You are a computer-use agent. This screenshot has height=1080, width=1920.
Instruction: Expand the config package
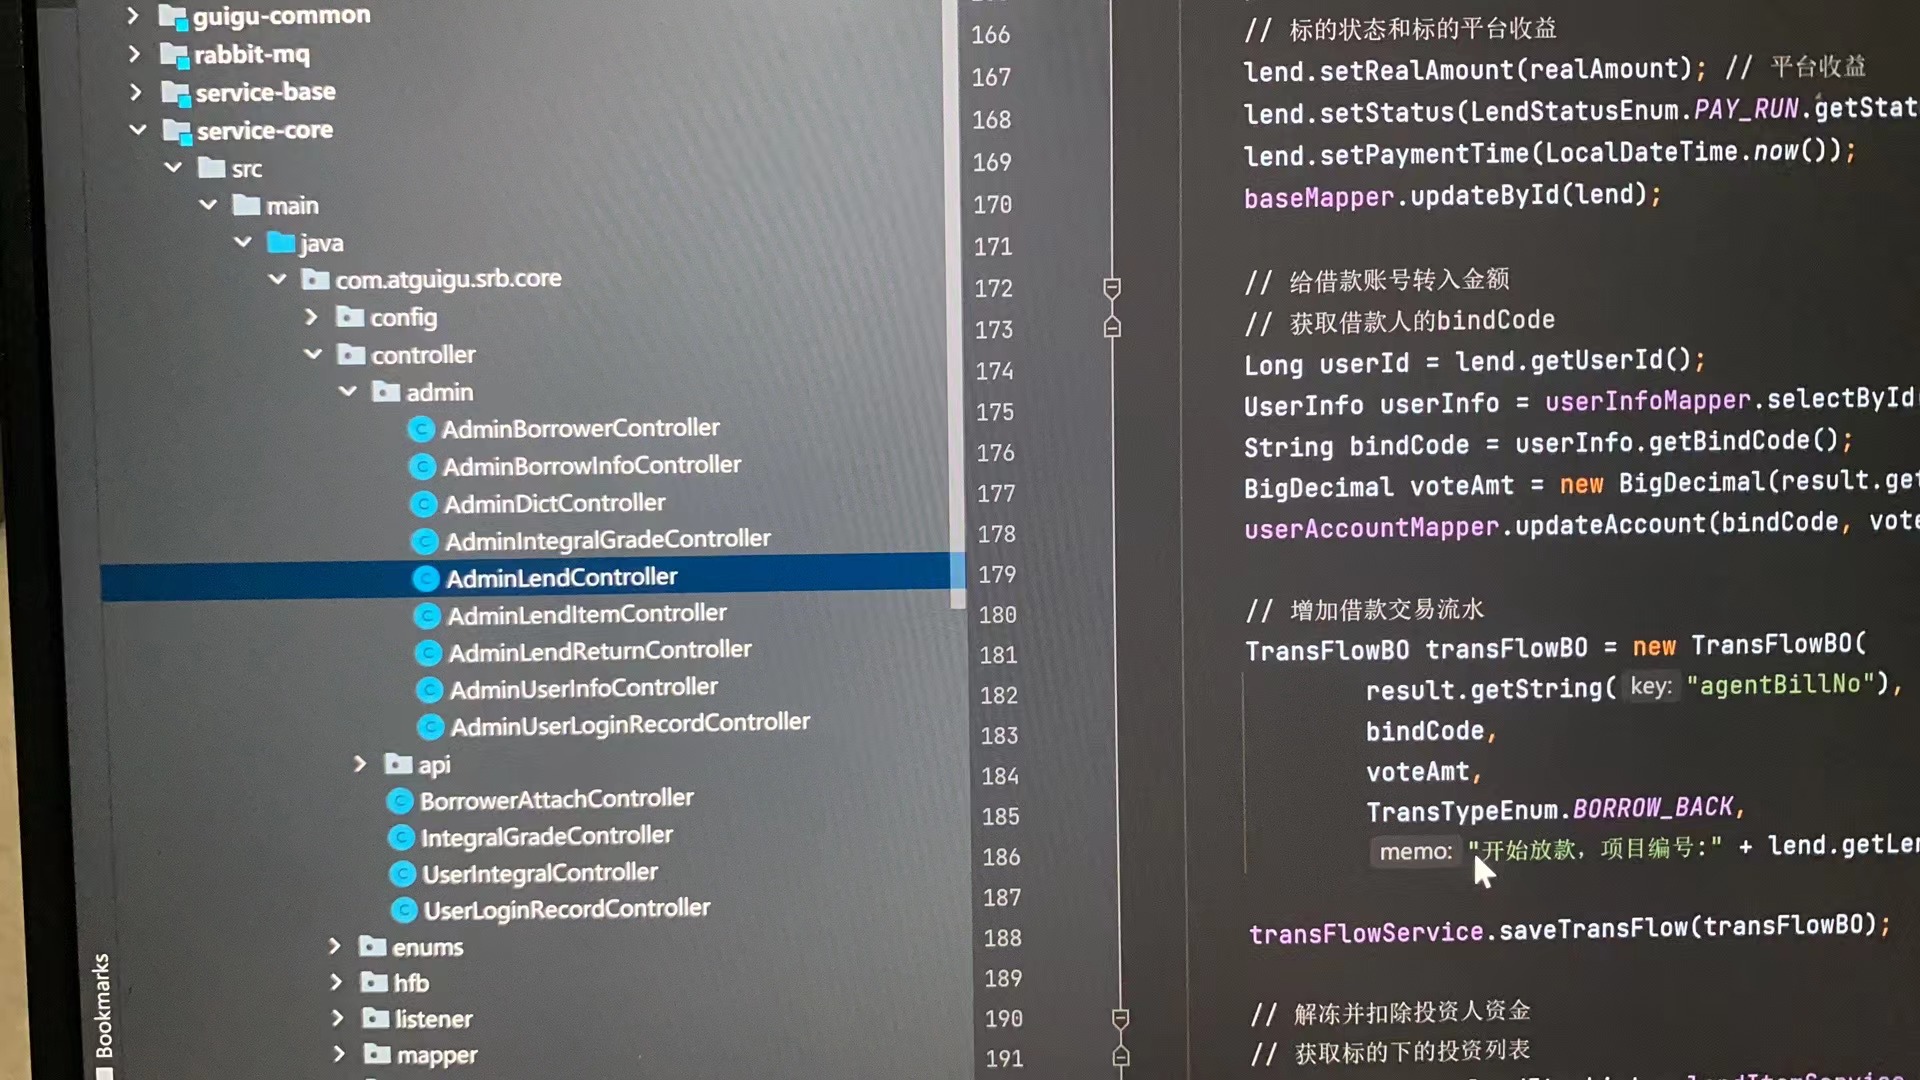click(x=312, y=317)
